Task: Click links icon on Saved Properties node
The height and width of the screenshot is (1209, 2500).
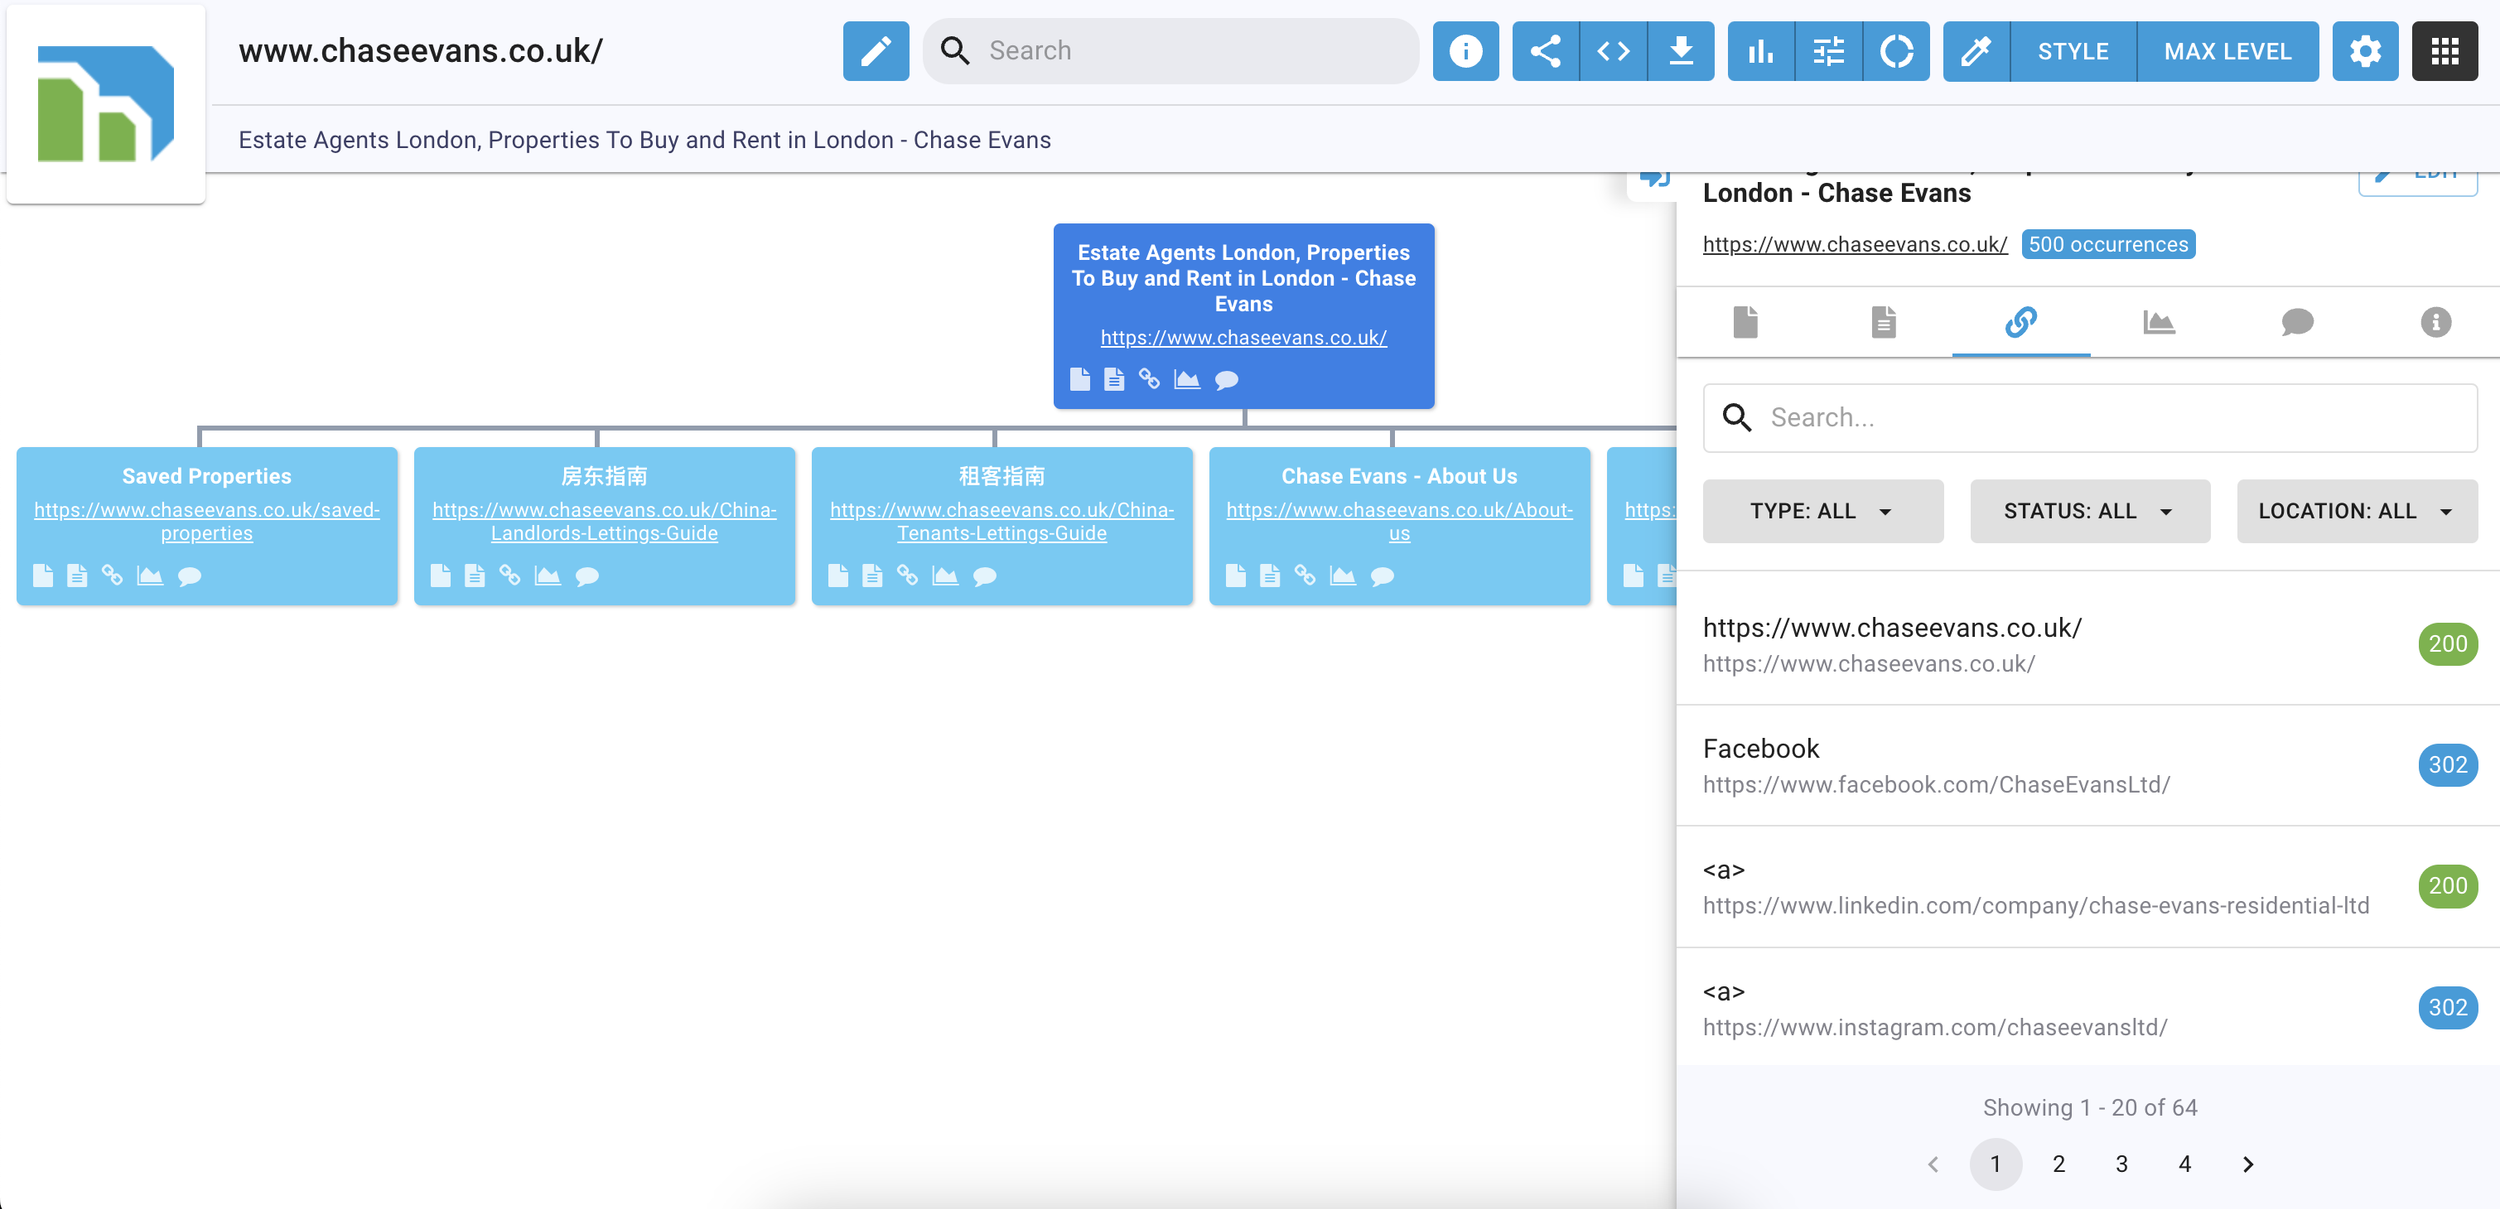Action: [112, 575]
